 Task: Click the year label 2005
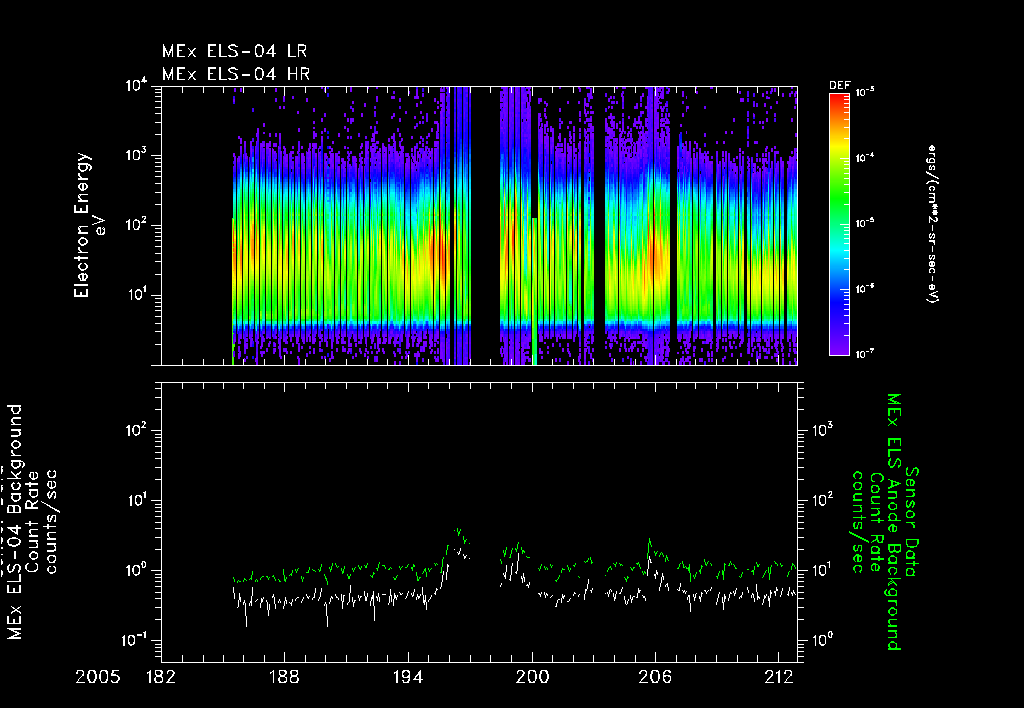(98, 677)
